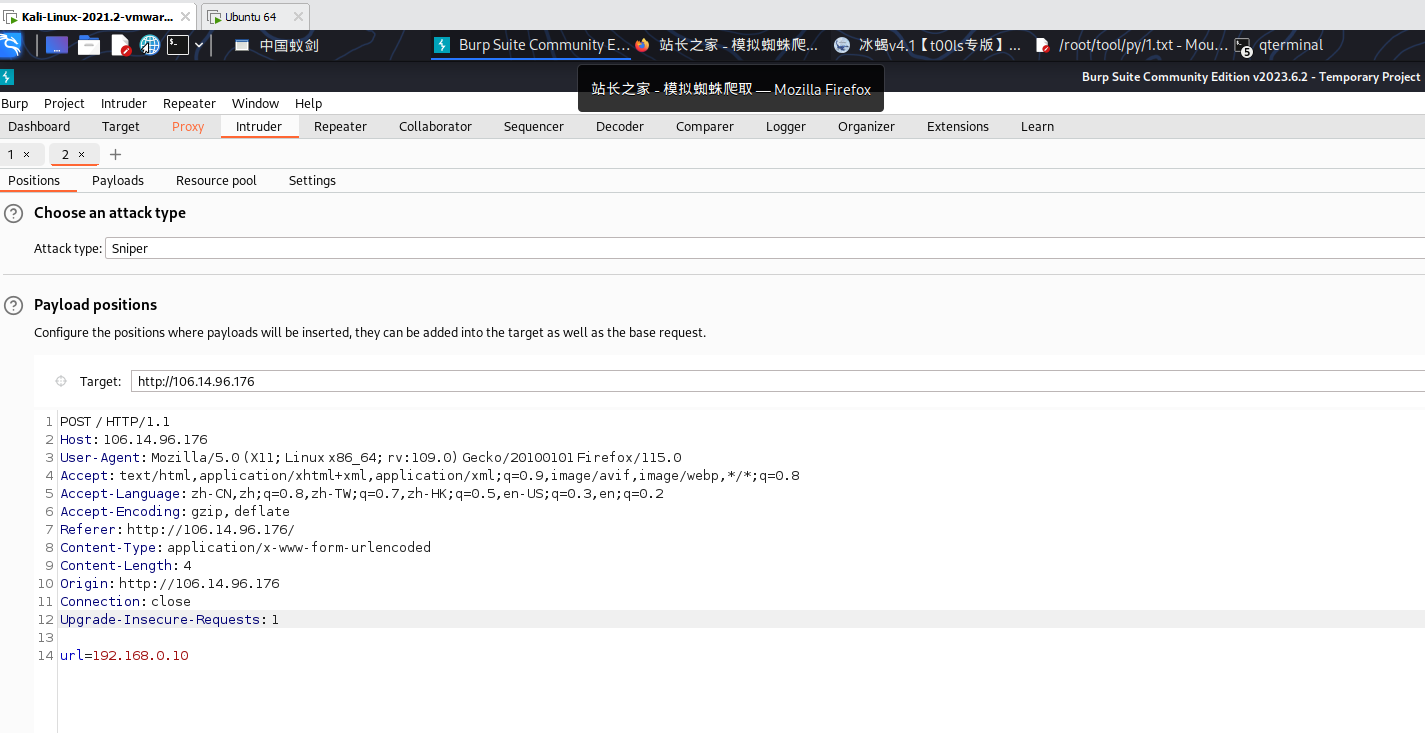Screen dimensions: 1425x733
Task: Go to the Repeater main tab
Action: (340, 126)
